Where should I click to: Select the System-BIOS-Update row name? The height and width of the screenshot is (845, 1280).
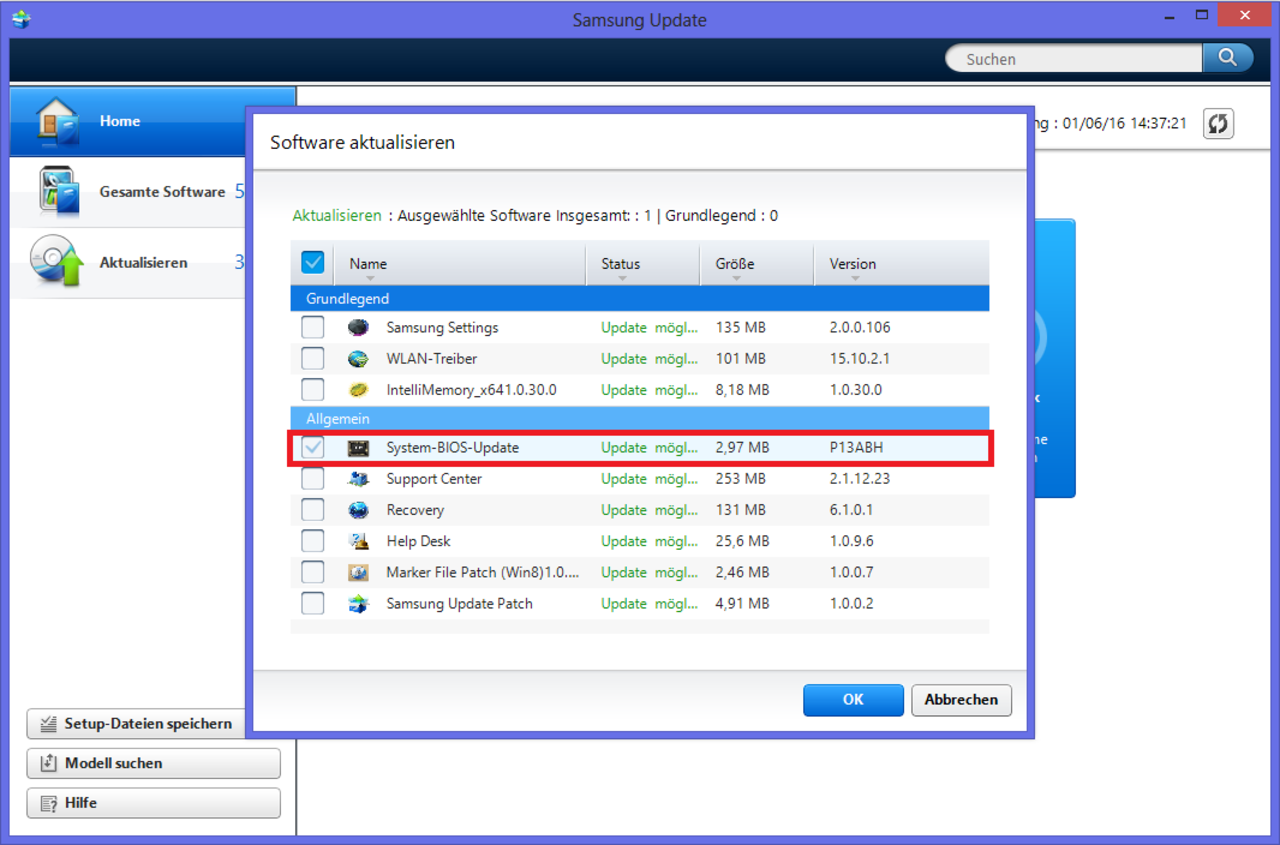453,448
